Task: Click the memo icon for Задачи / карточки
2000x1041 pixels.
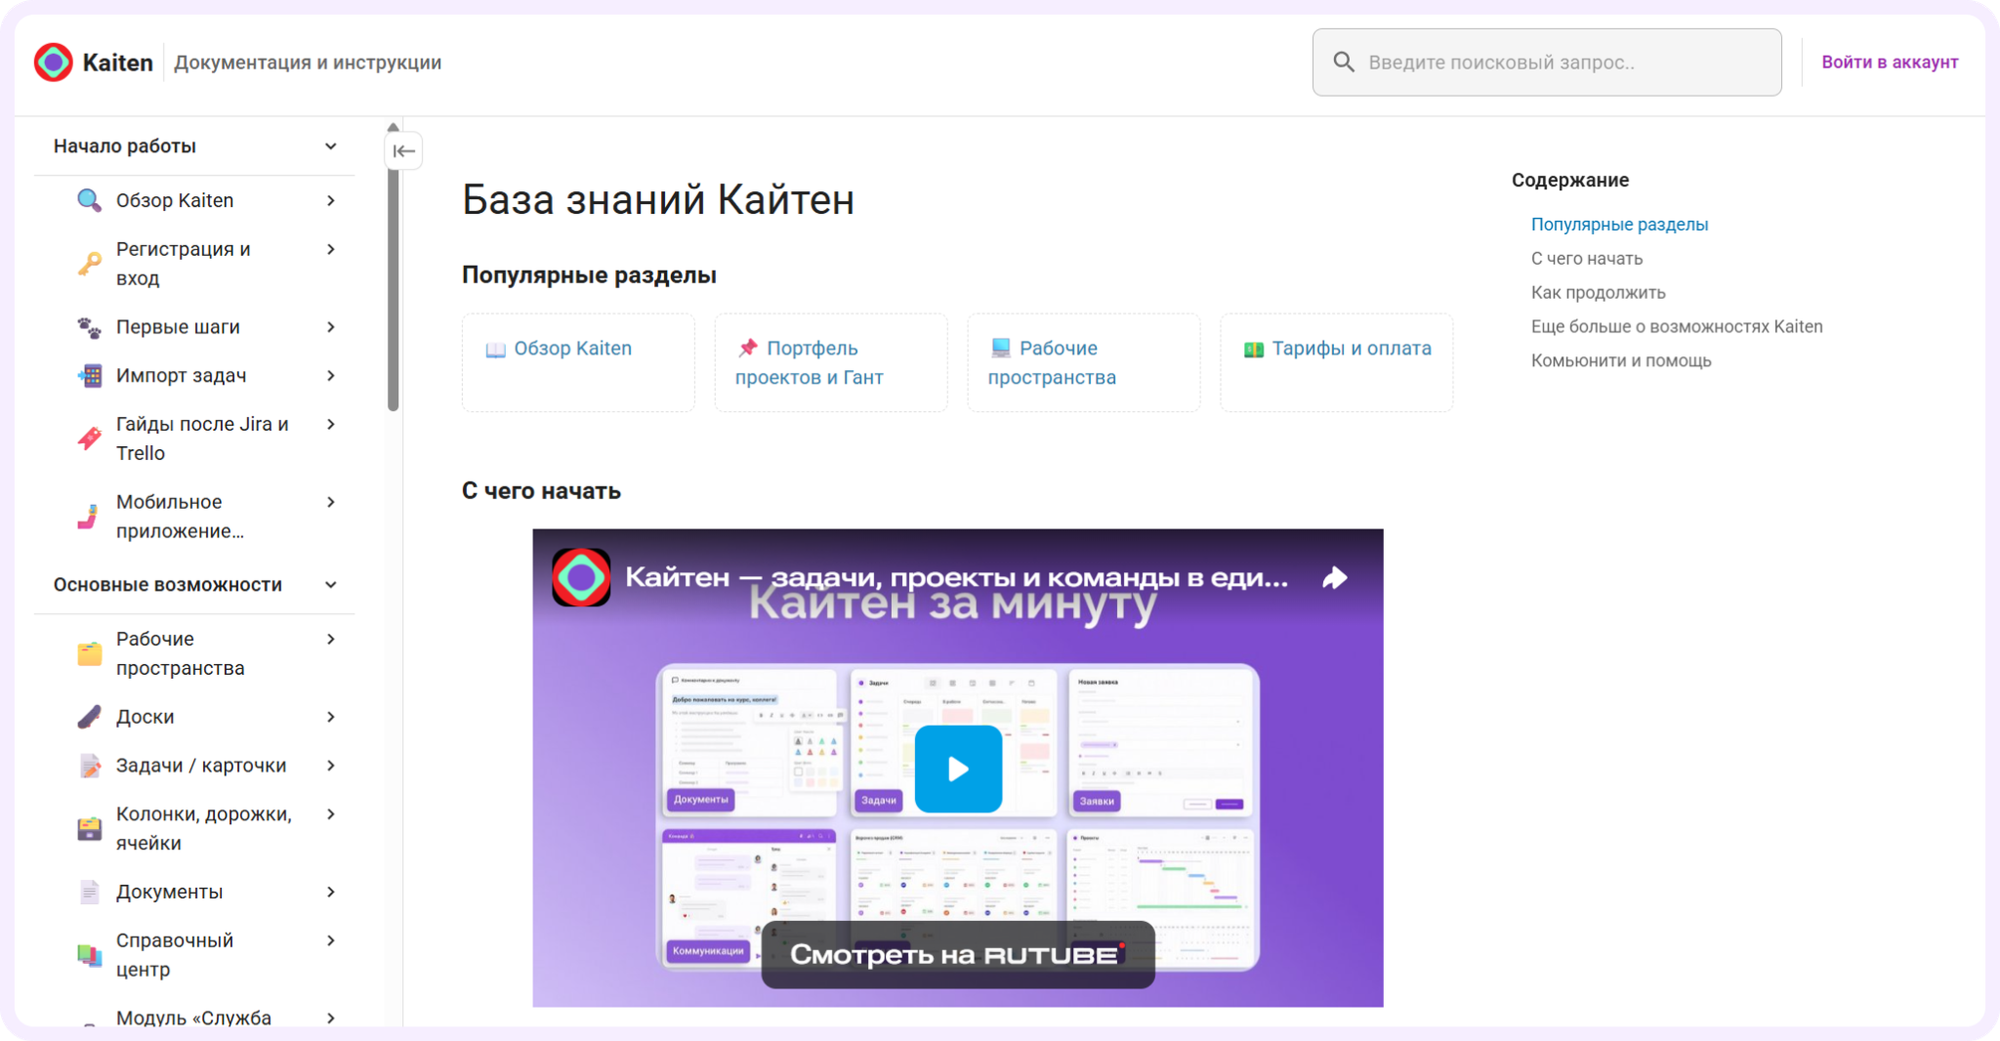Action: (89, 766)
